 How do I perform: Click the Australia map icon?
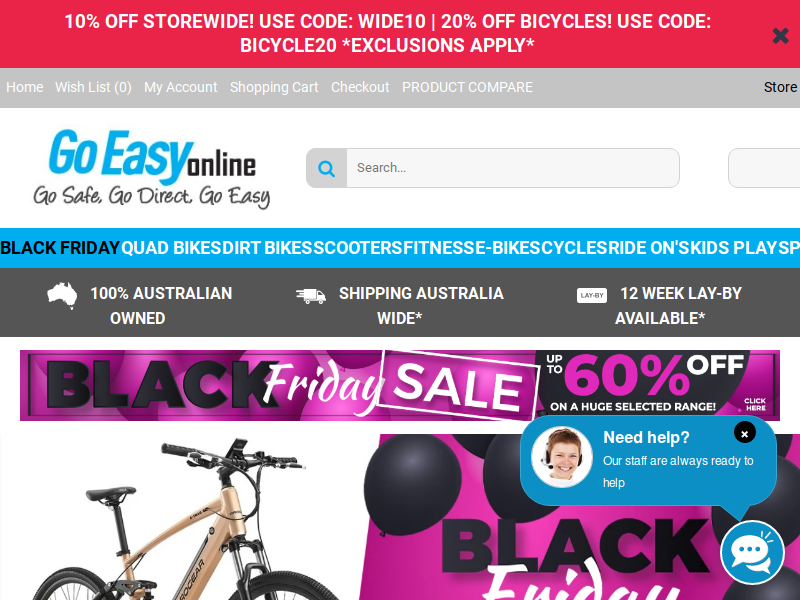pyautogui.click(x=62, y=295)
